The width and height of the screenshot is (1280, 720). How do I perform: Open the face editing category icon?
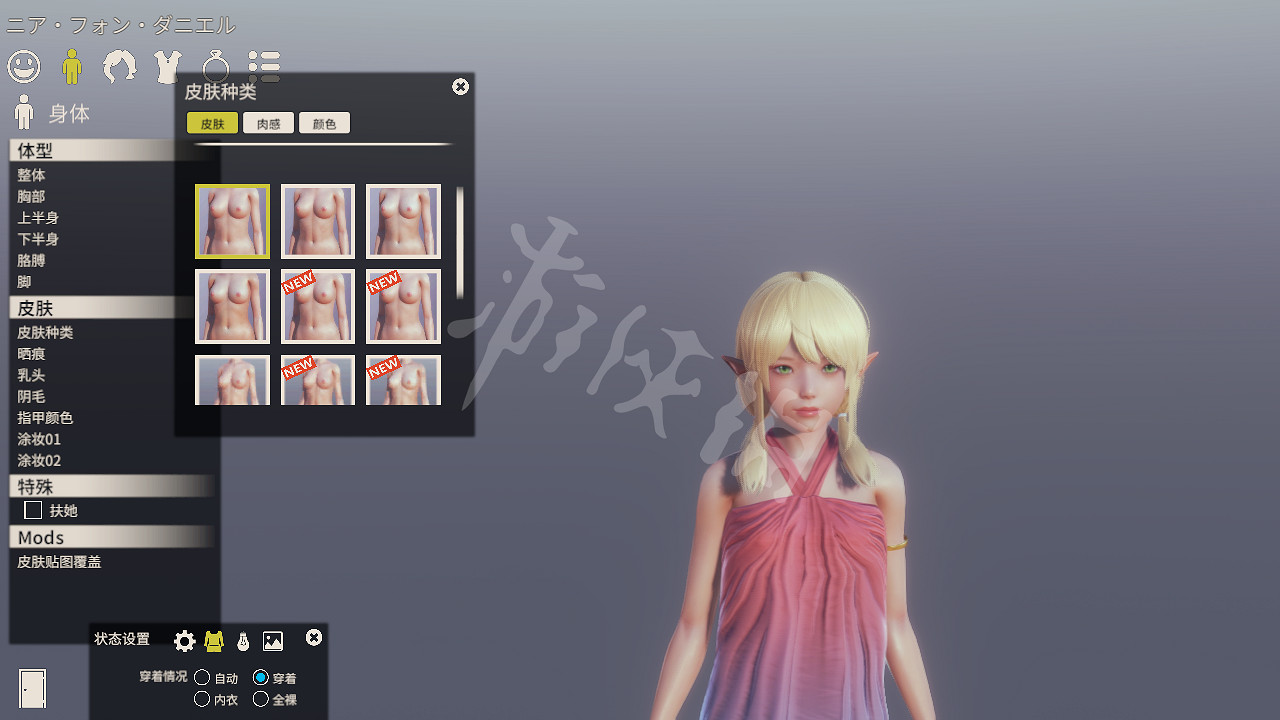[x=24, y=67]
